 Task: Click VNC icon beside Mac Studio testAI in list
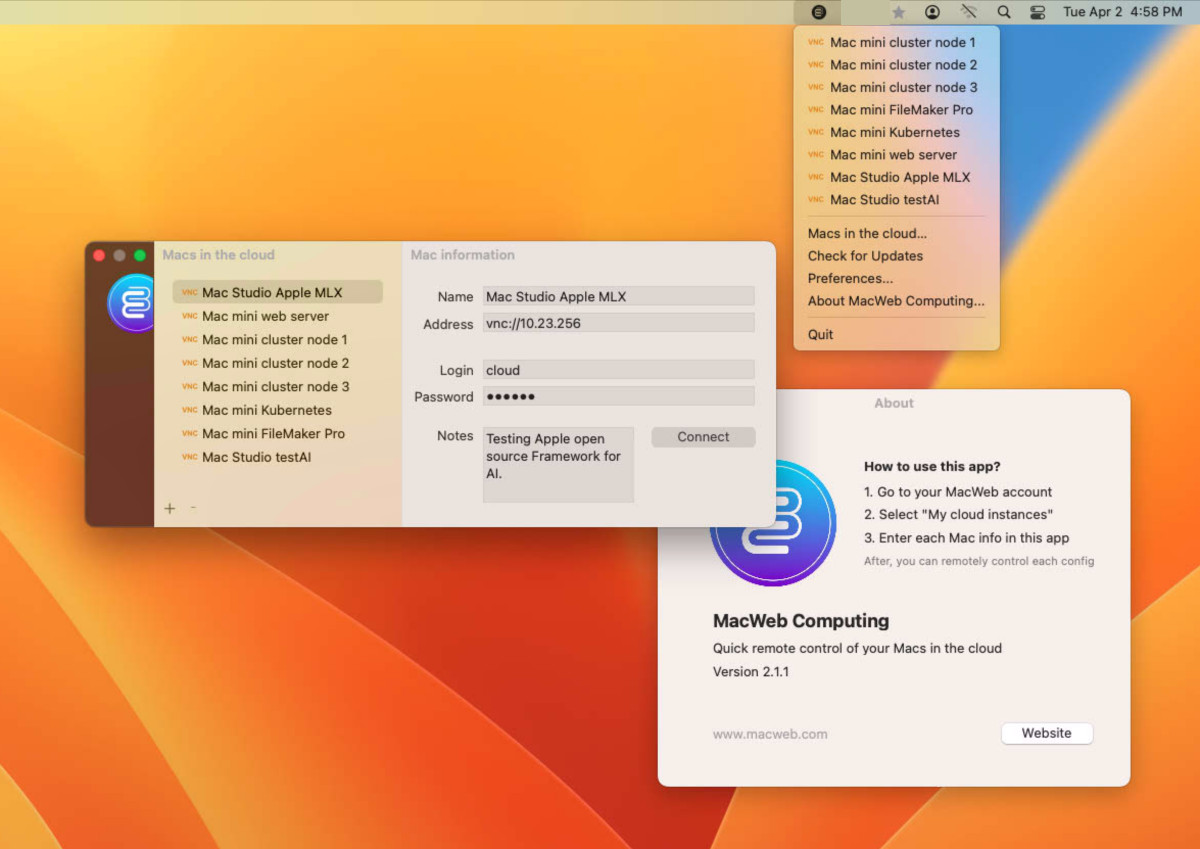pyautogui.click(x=189, y=457)
